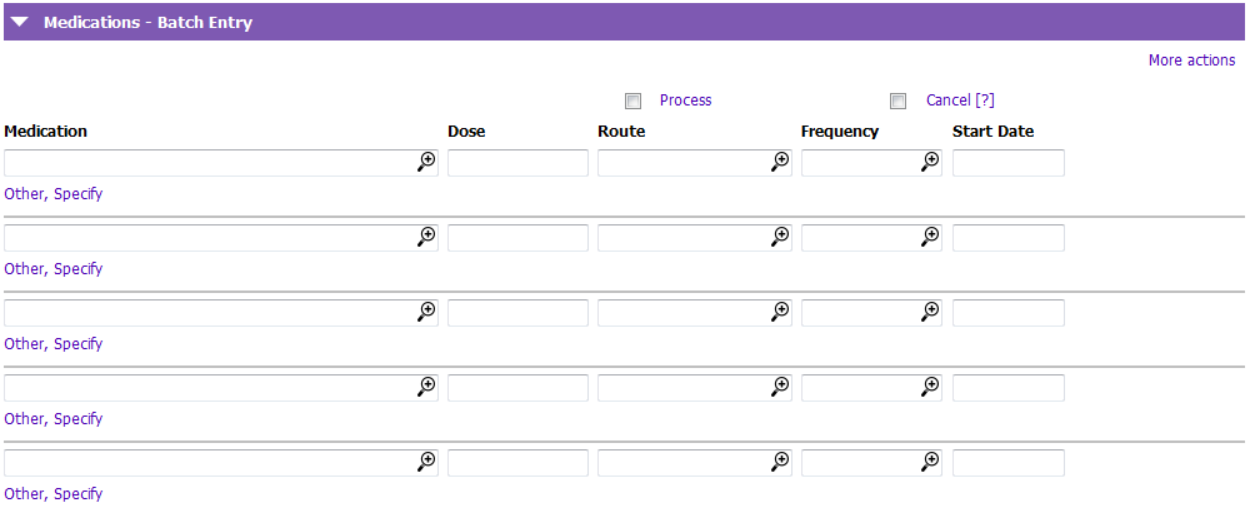Open route lookup magnifier in second row

(781, 236)
